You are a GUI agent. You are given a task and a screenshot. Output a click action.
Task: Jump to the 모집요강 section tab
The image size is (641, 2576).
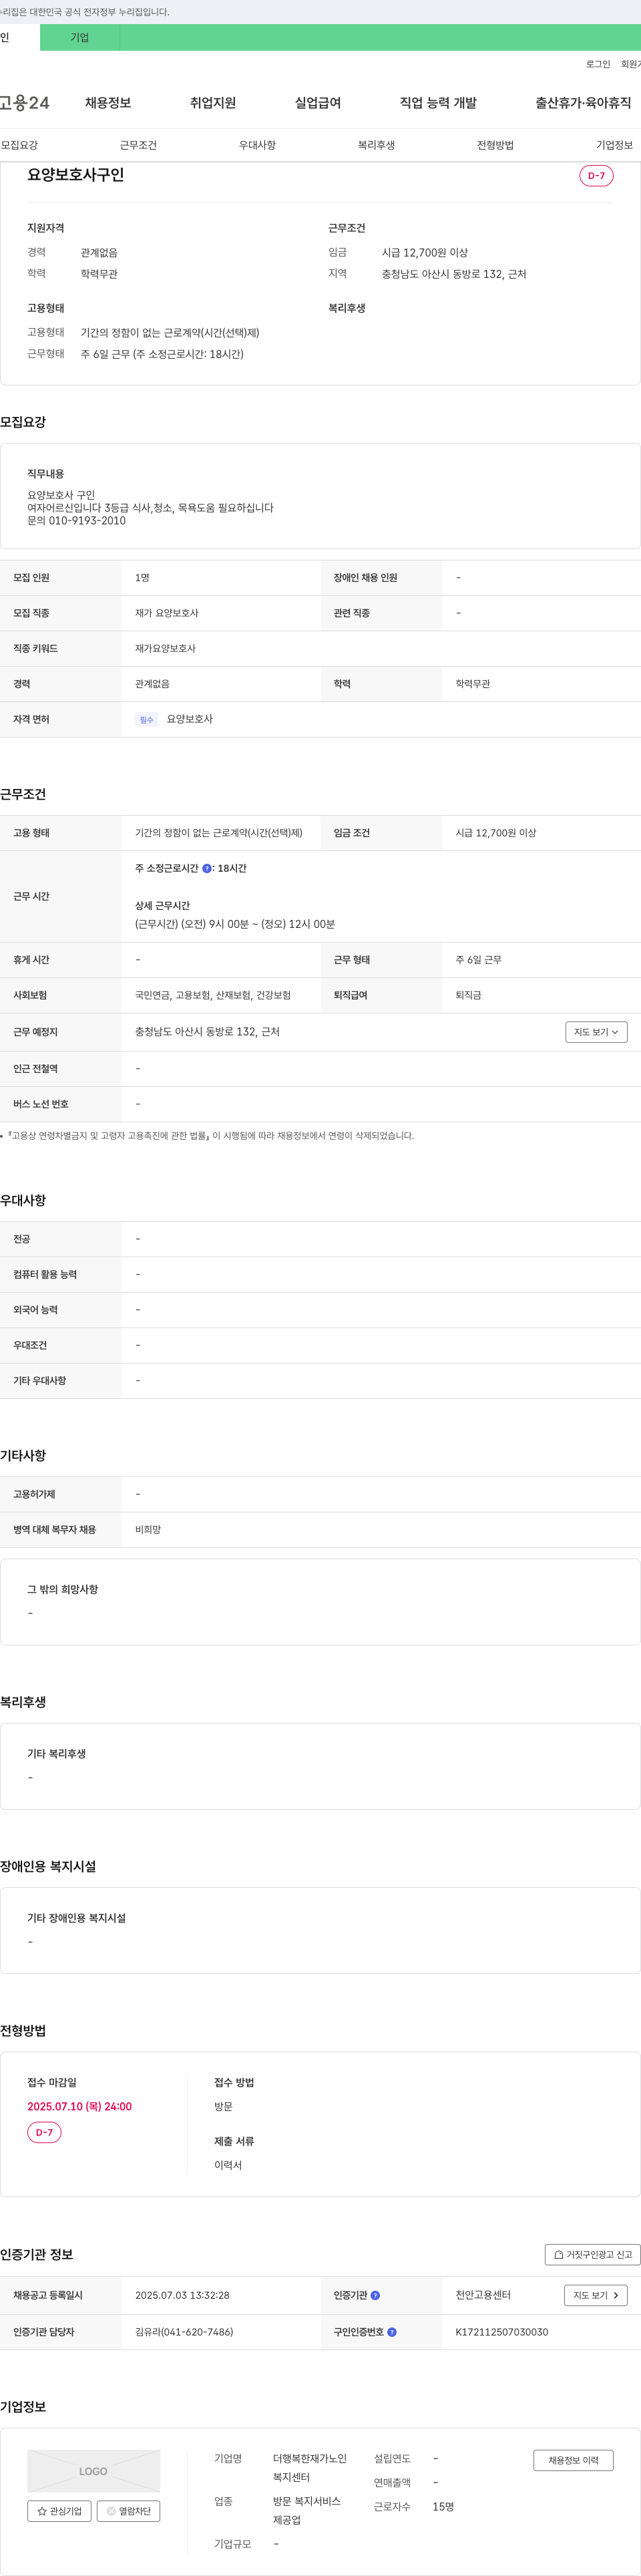coord(19,145)
